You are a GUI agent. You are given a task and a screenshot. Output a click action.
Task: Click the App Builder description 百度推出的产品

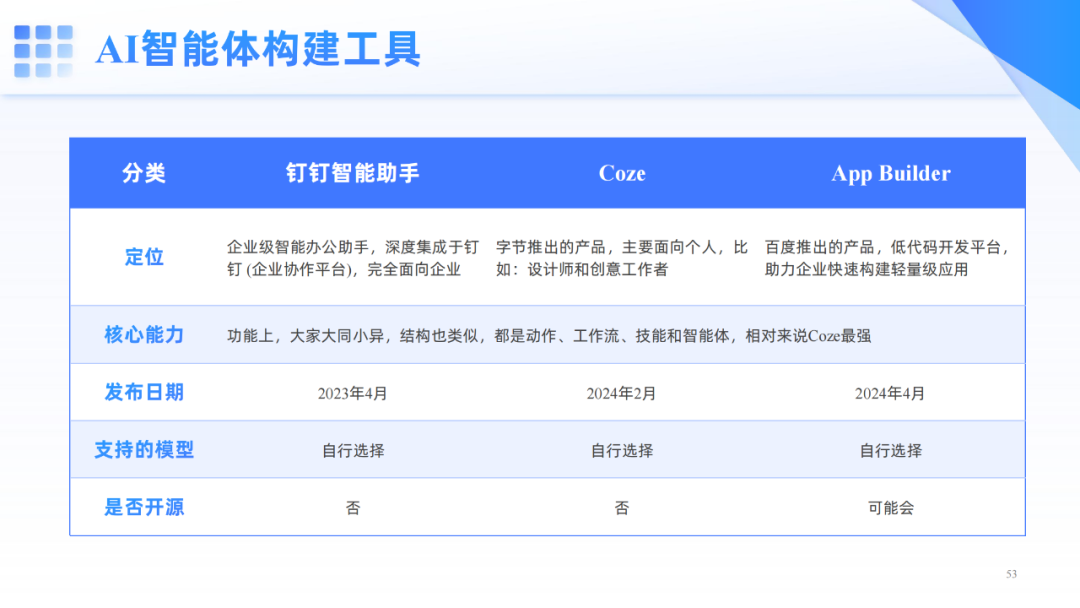click(887, 258)
